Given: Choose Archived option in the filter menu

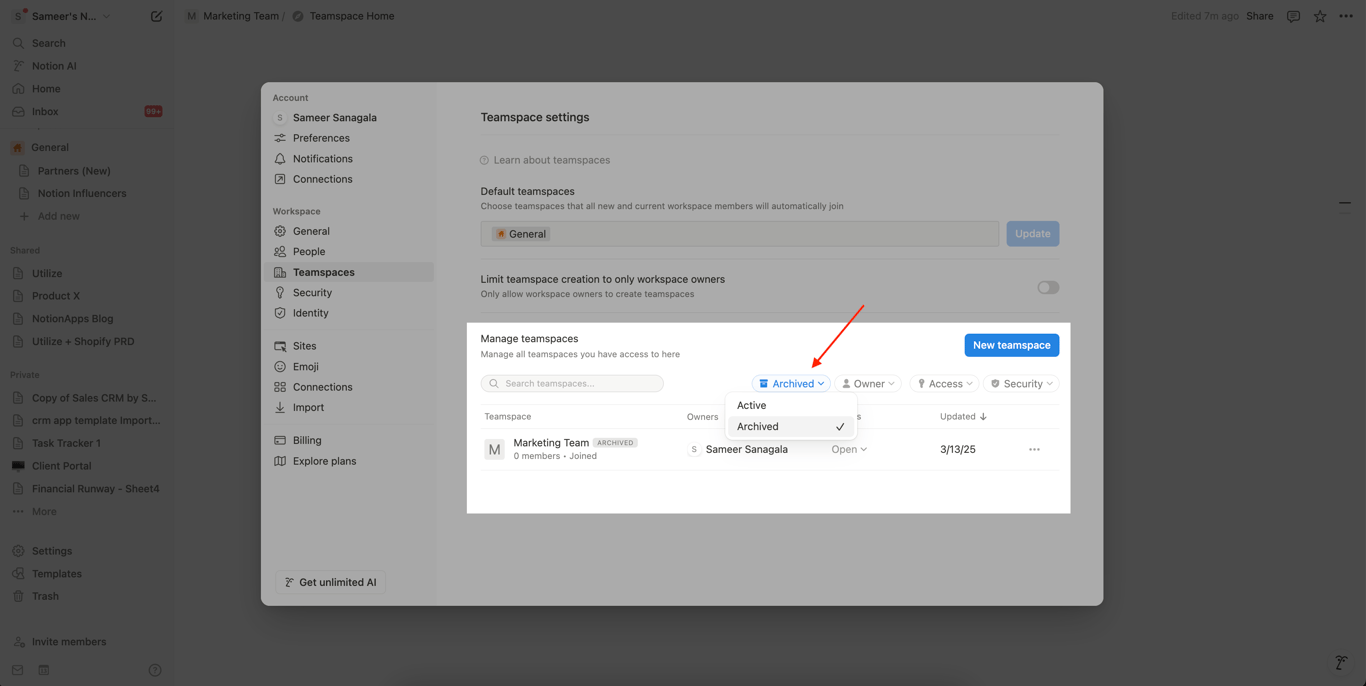Looking at the screenshot, I should 758,427.
